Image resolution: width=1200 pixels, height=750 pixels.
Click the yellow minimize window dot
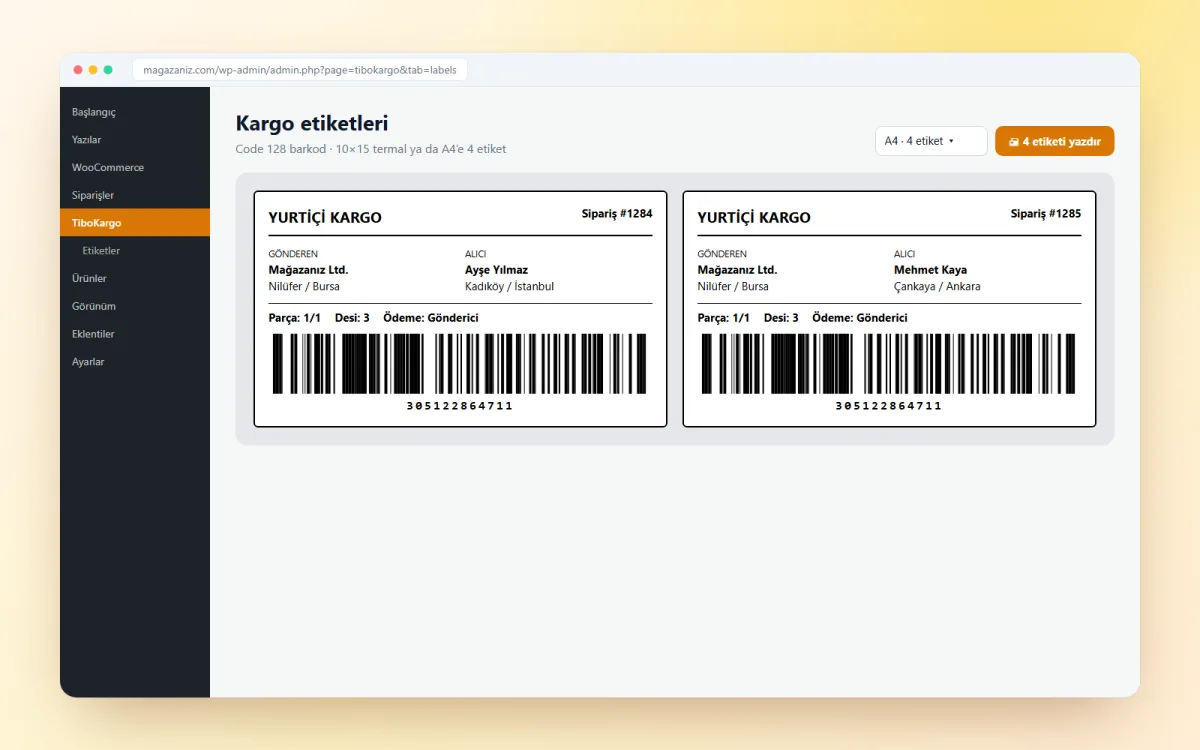93,70
